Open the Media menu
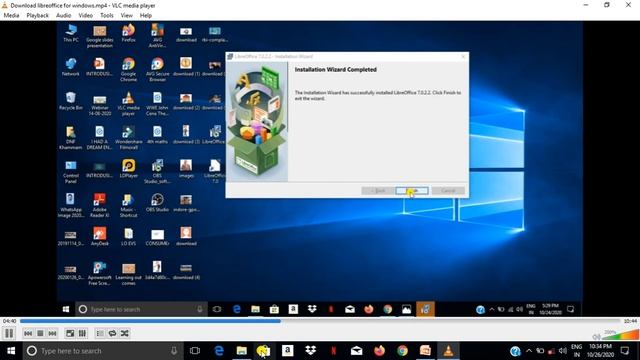Viewport: 640px width, 360px height. [11, 16]
